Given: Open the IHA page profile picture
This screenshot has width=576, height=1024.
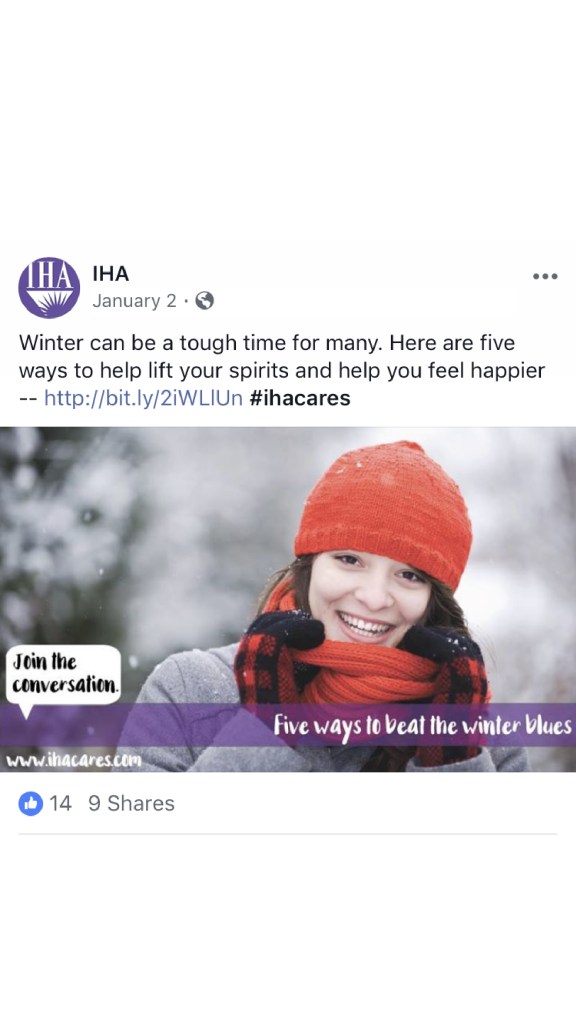Looking at the screenshot, I should click(49, 287).
